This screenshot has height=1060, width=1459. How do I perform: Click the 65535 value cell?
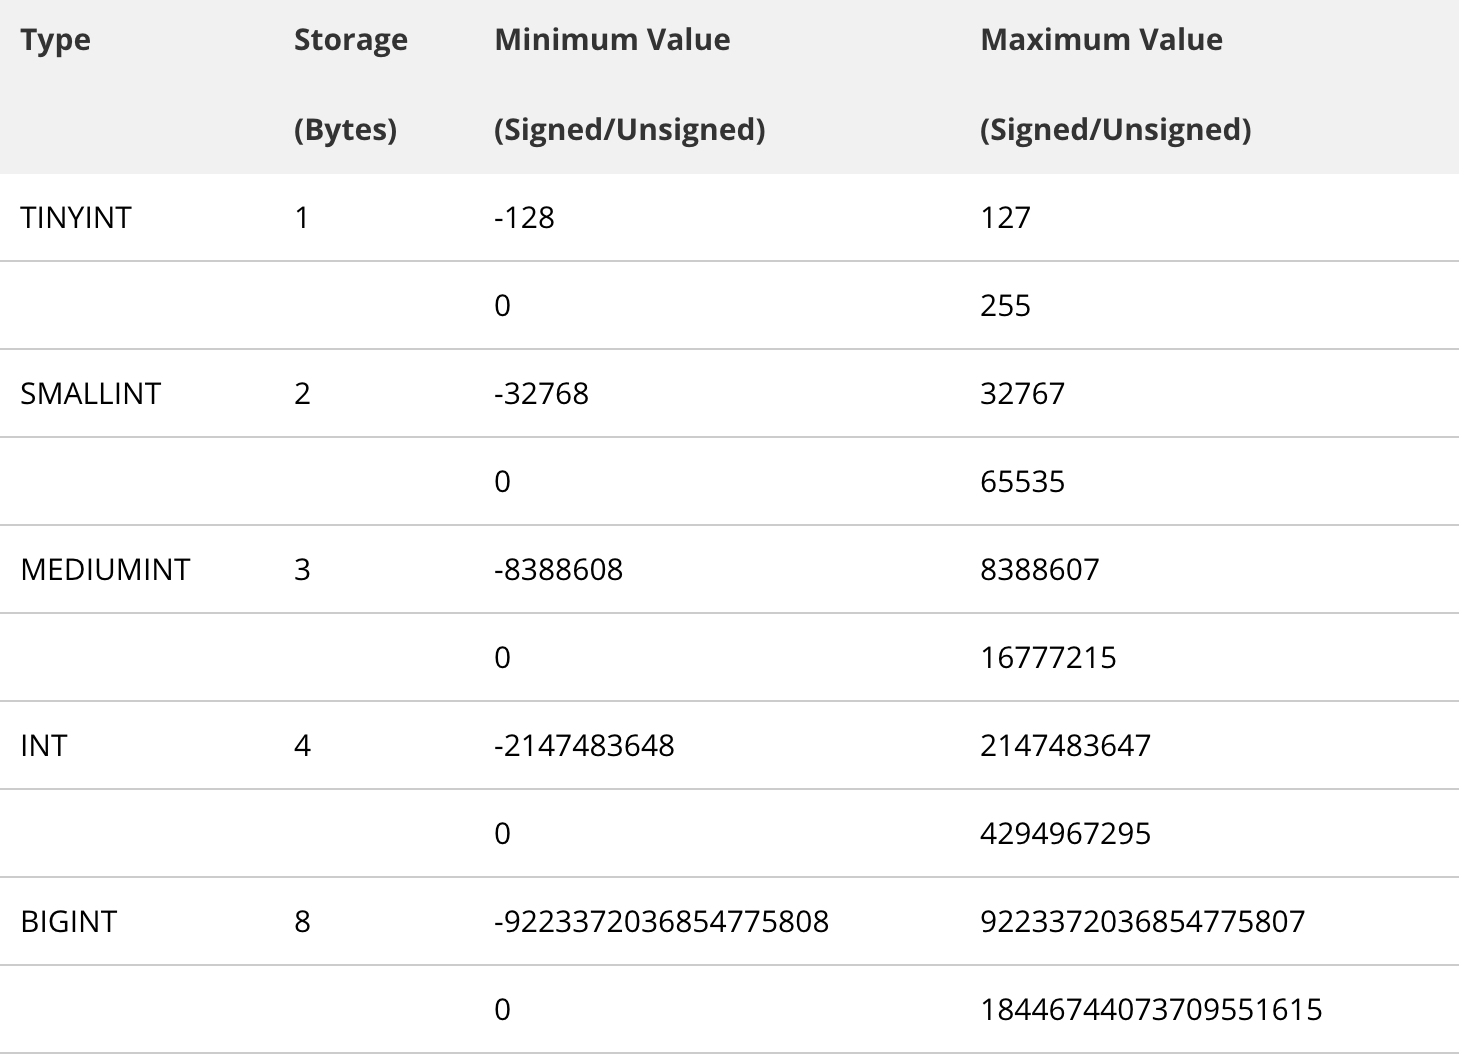(x=1022, y=482)
